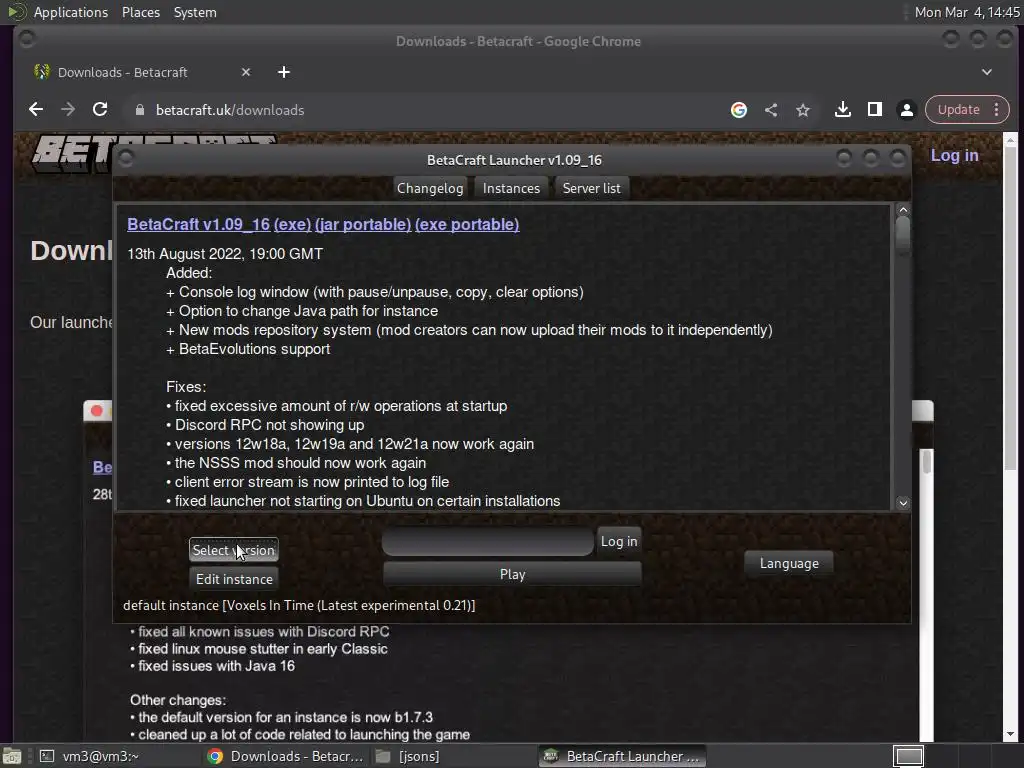
Task: Switch to vm3@vm3 terminal taskbar item
Action: 88,756
